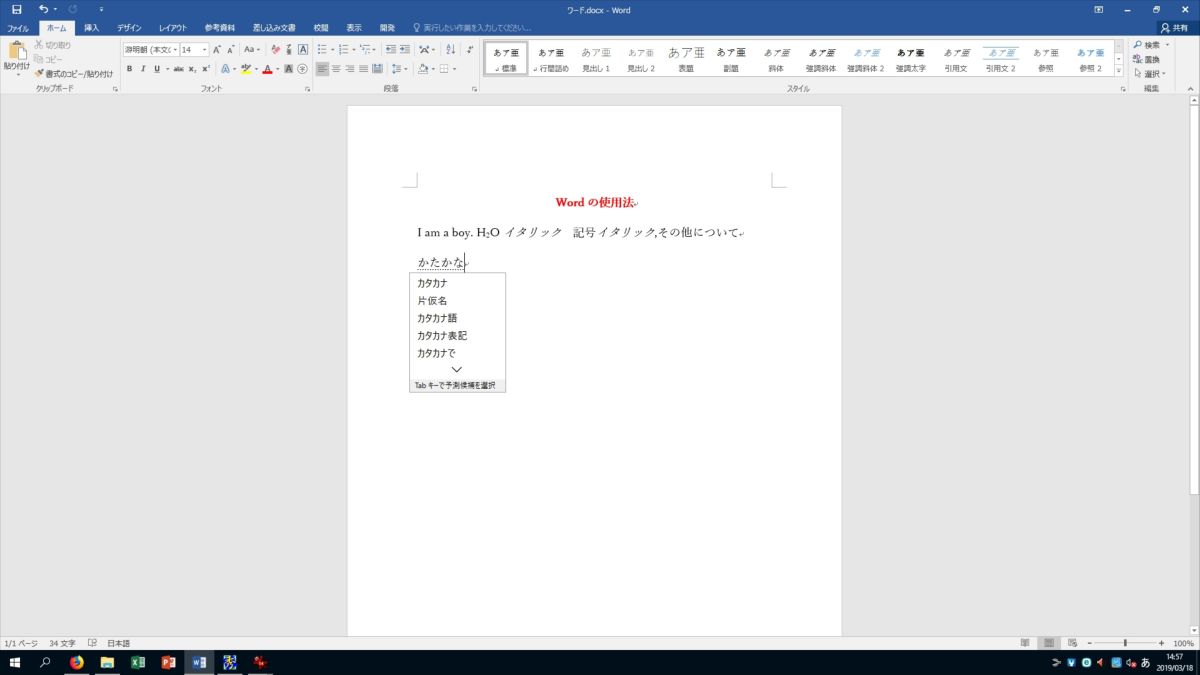This screenshot has width=1200, height=675.
Task: Apply strikethrough with the abc icon
Action: click(x=178, y=69)
